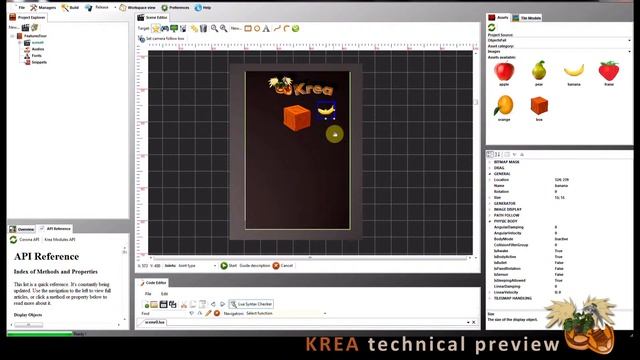
Task: Collapse the PHYSIC BODY property group
Action: point(490,221)
